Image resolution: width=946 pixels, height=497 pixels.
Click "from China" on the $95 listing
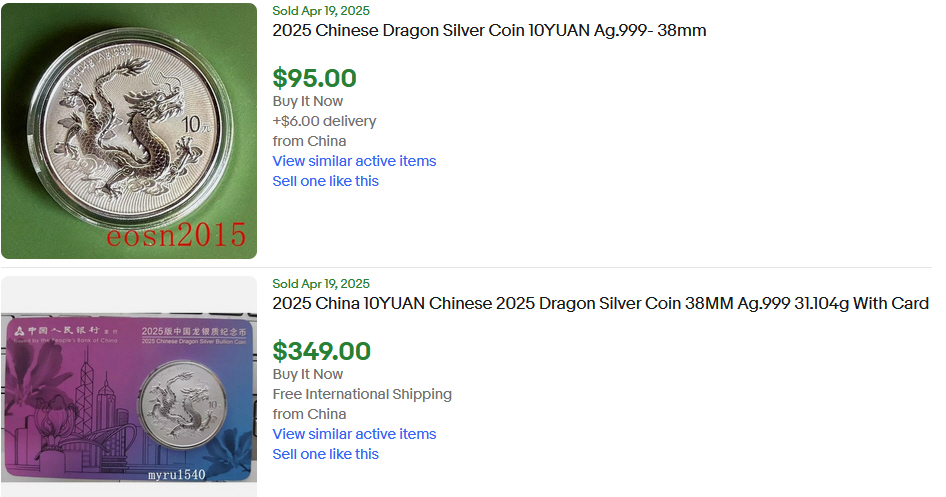pos(309,141)
